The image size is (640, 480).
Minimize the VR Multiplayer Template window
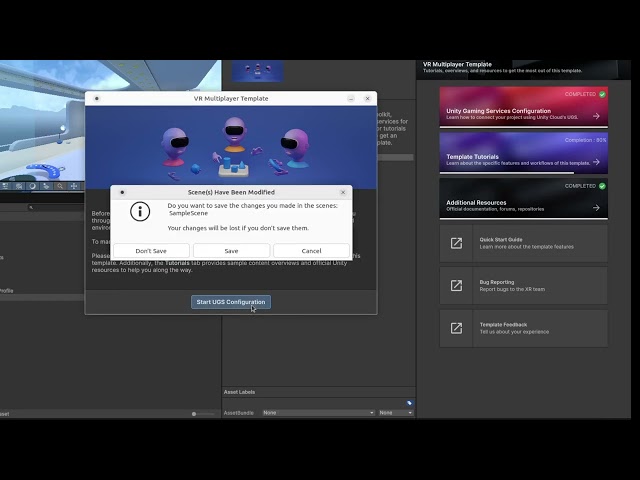pos(351,98)
